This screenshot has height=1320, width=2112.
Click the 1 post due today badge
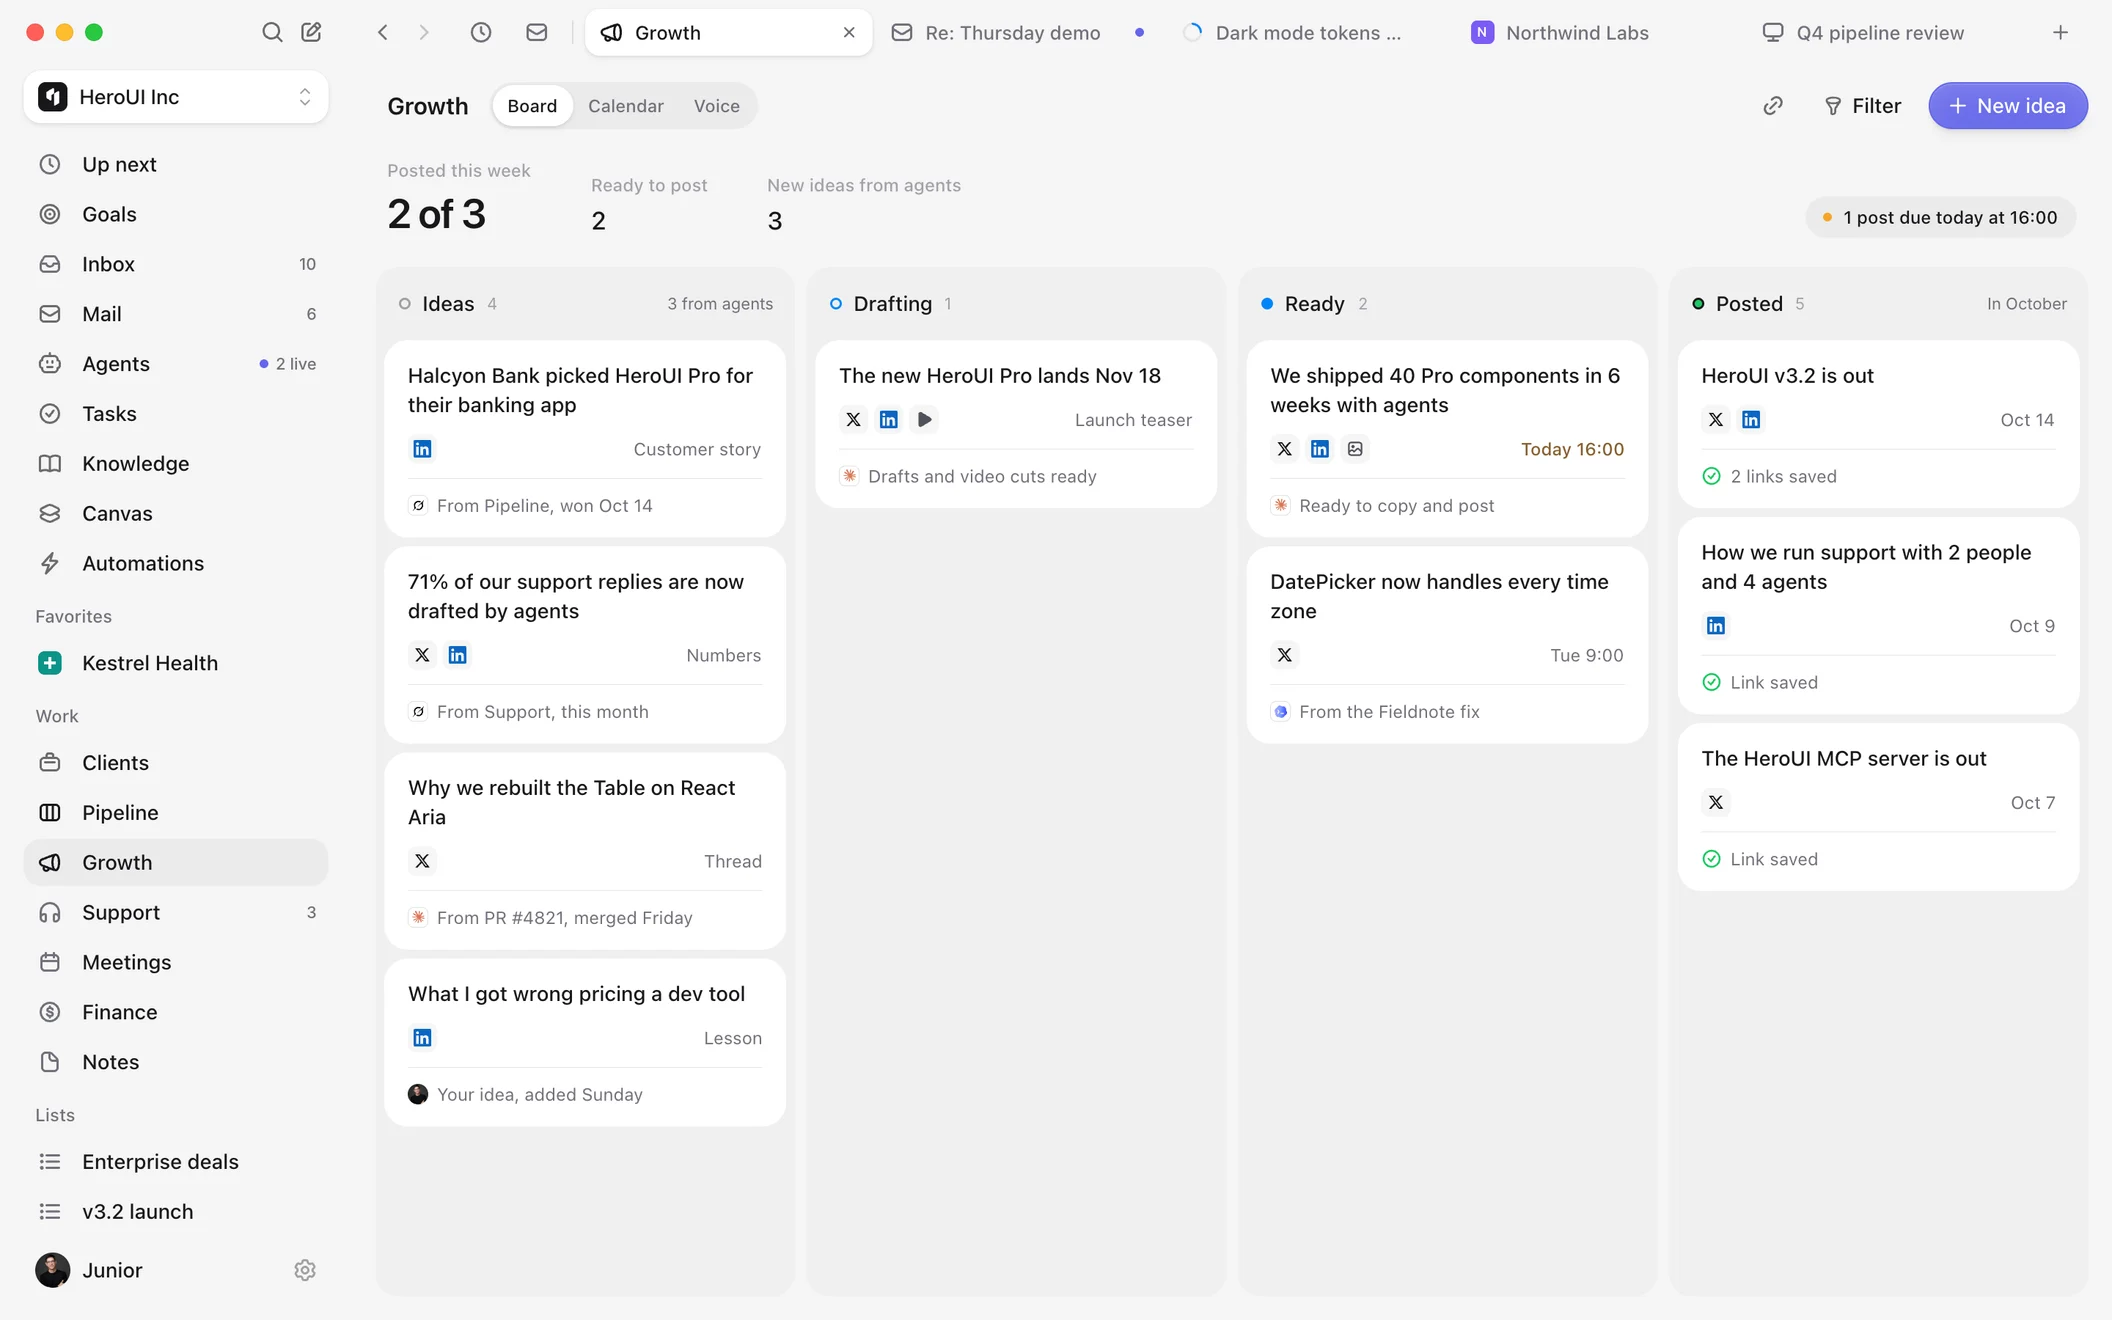1940,217
